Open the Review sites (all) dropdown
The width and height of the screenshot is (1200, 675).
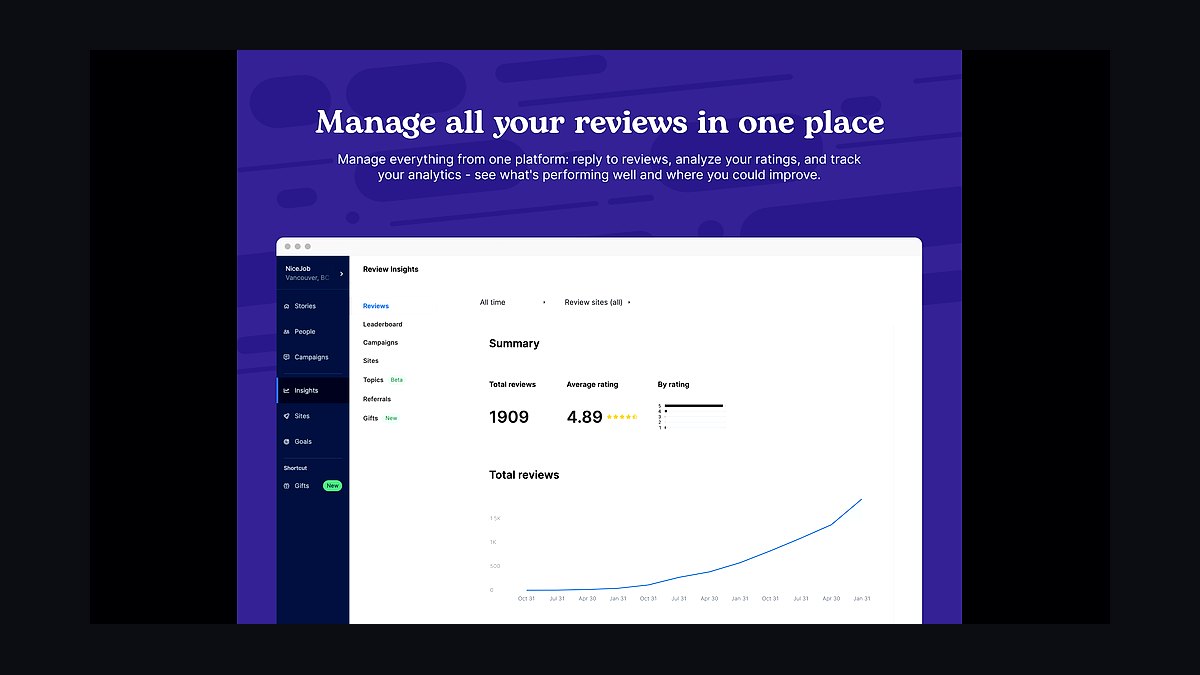click(597, 302)
